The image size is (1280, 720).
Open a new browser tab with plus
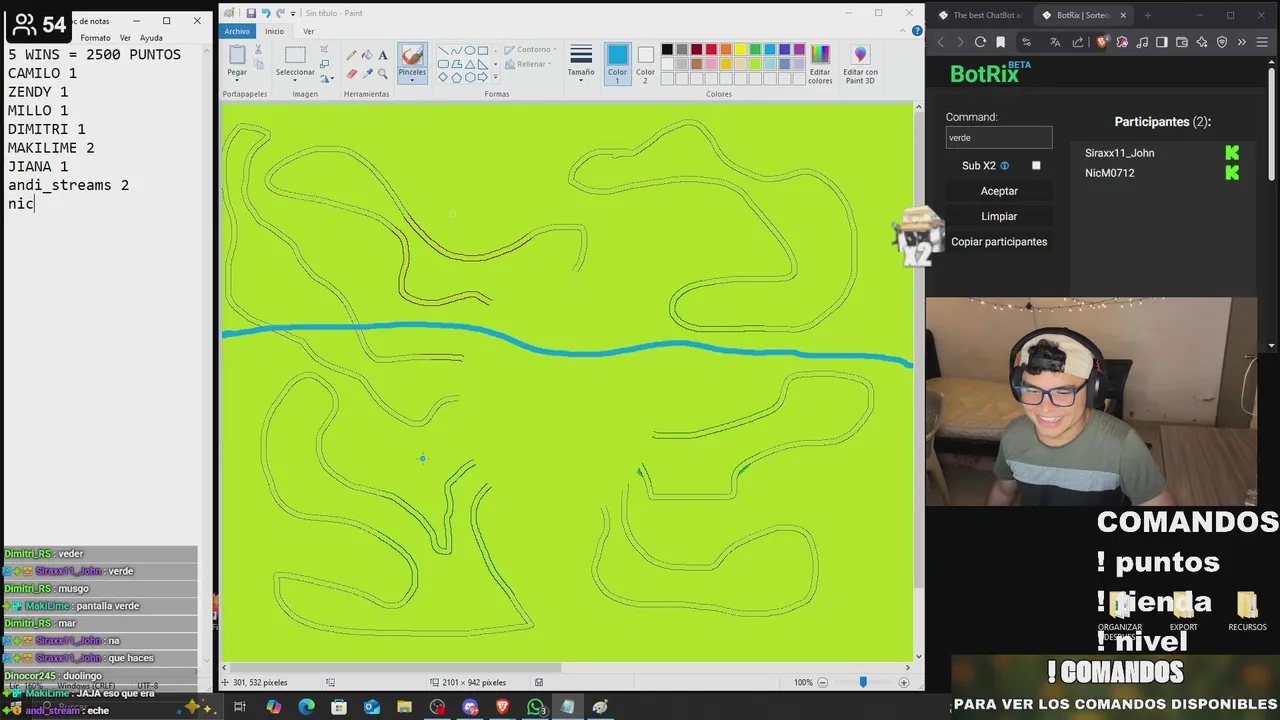(x=1147, y=15)
